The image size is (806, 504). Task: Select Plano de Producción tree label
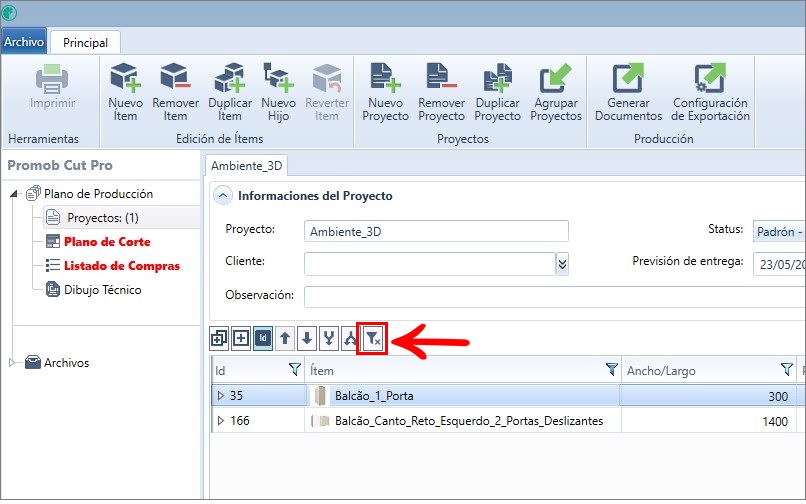[x=98, y=194]
